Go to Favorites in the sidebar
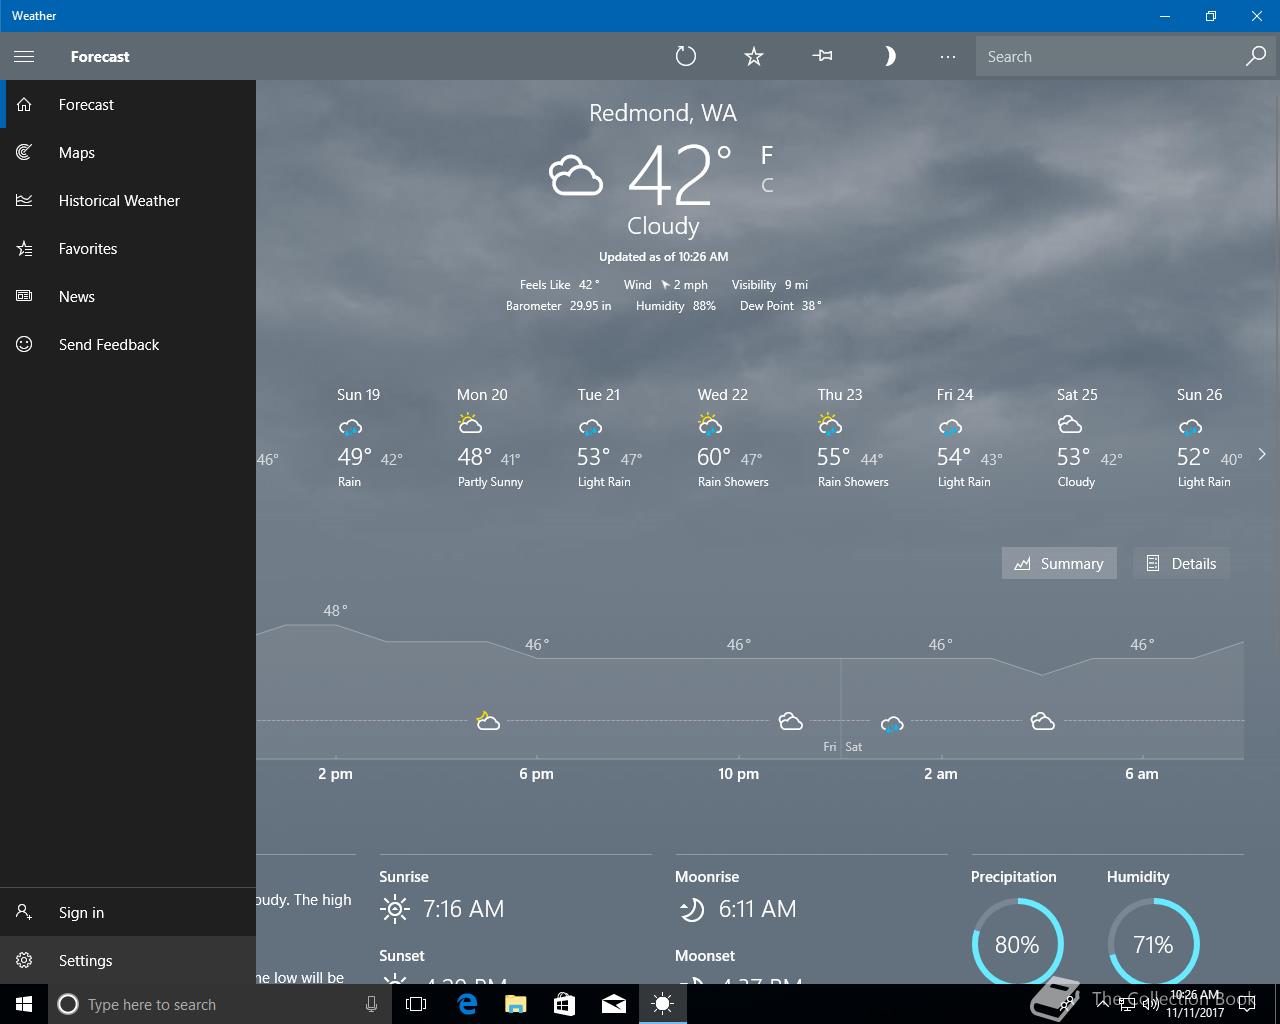This screenshot has width=1280, height=1024. tap(128, 248)
